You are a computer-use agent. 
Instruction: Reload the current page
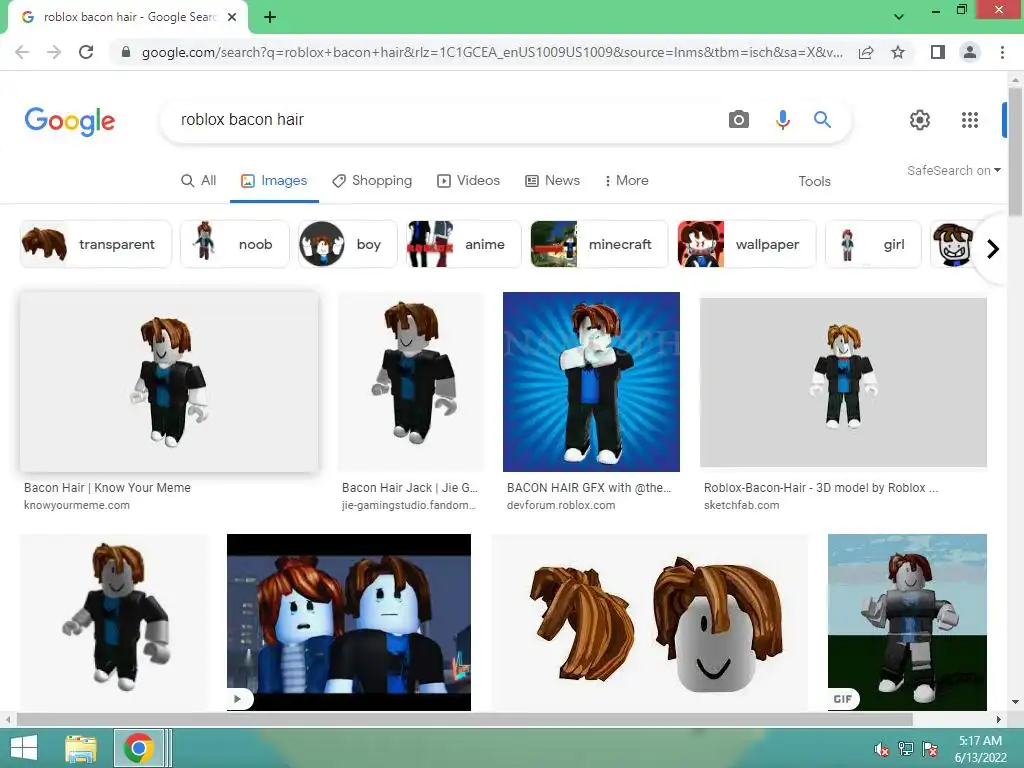(x=86, y=52)
